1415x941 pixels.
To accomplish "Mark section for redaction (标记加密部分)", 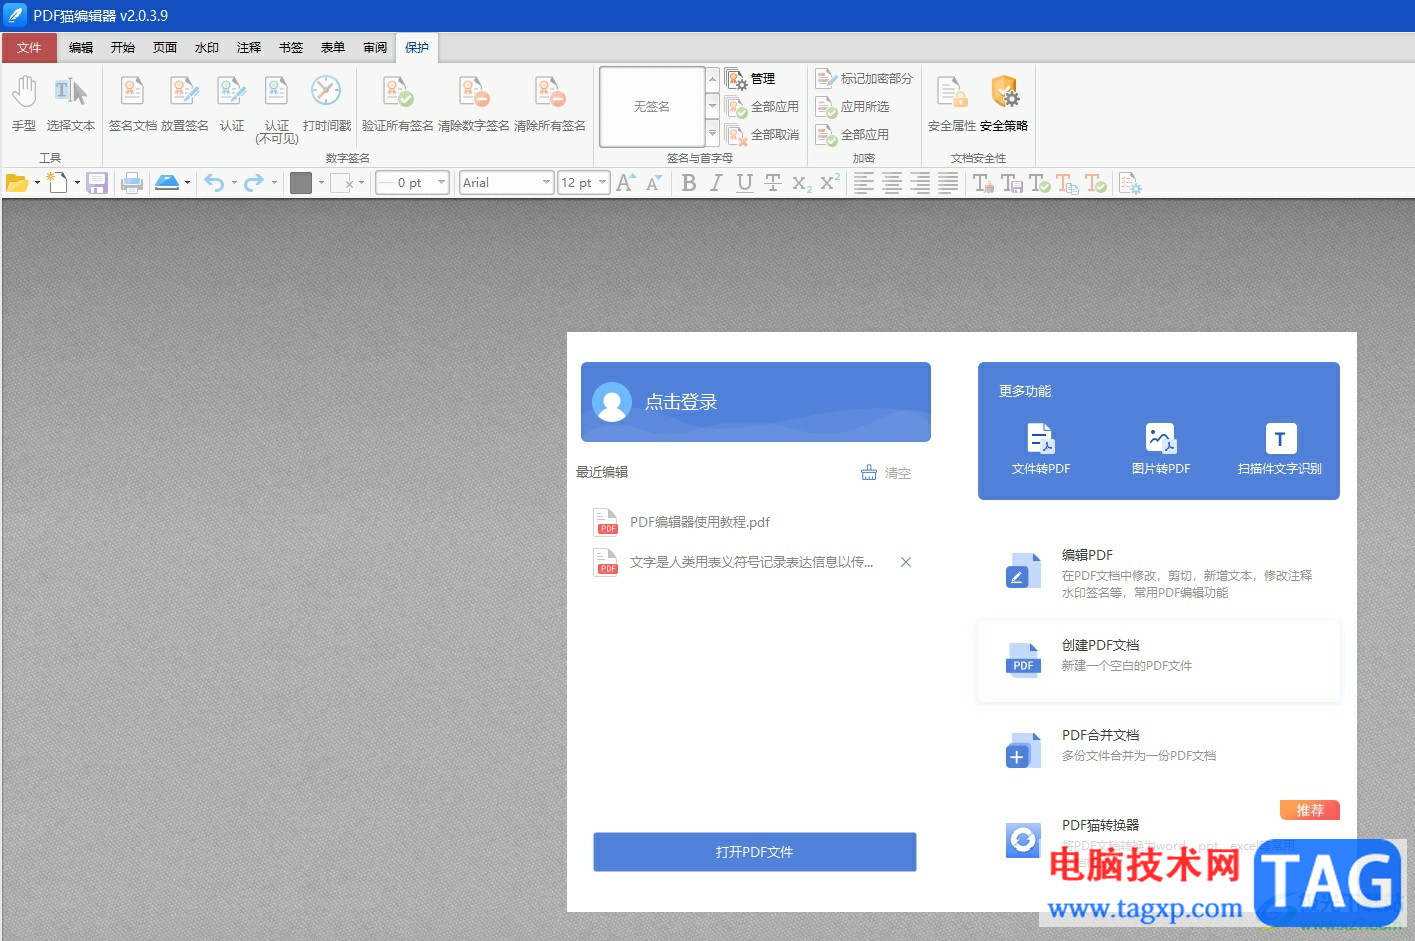I will tap(864, 78).
